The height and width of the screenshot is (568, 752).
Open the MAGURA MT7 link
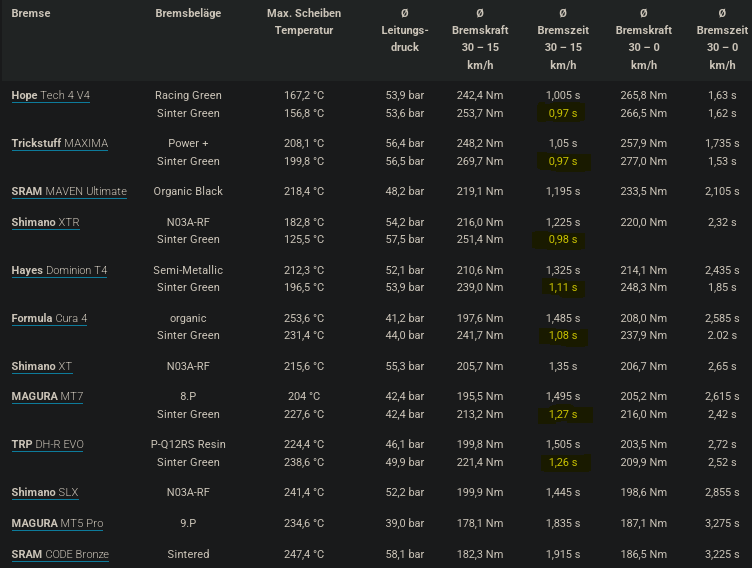tap(47, 396)
